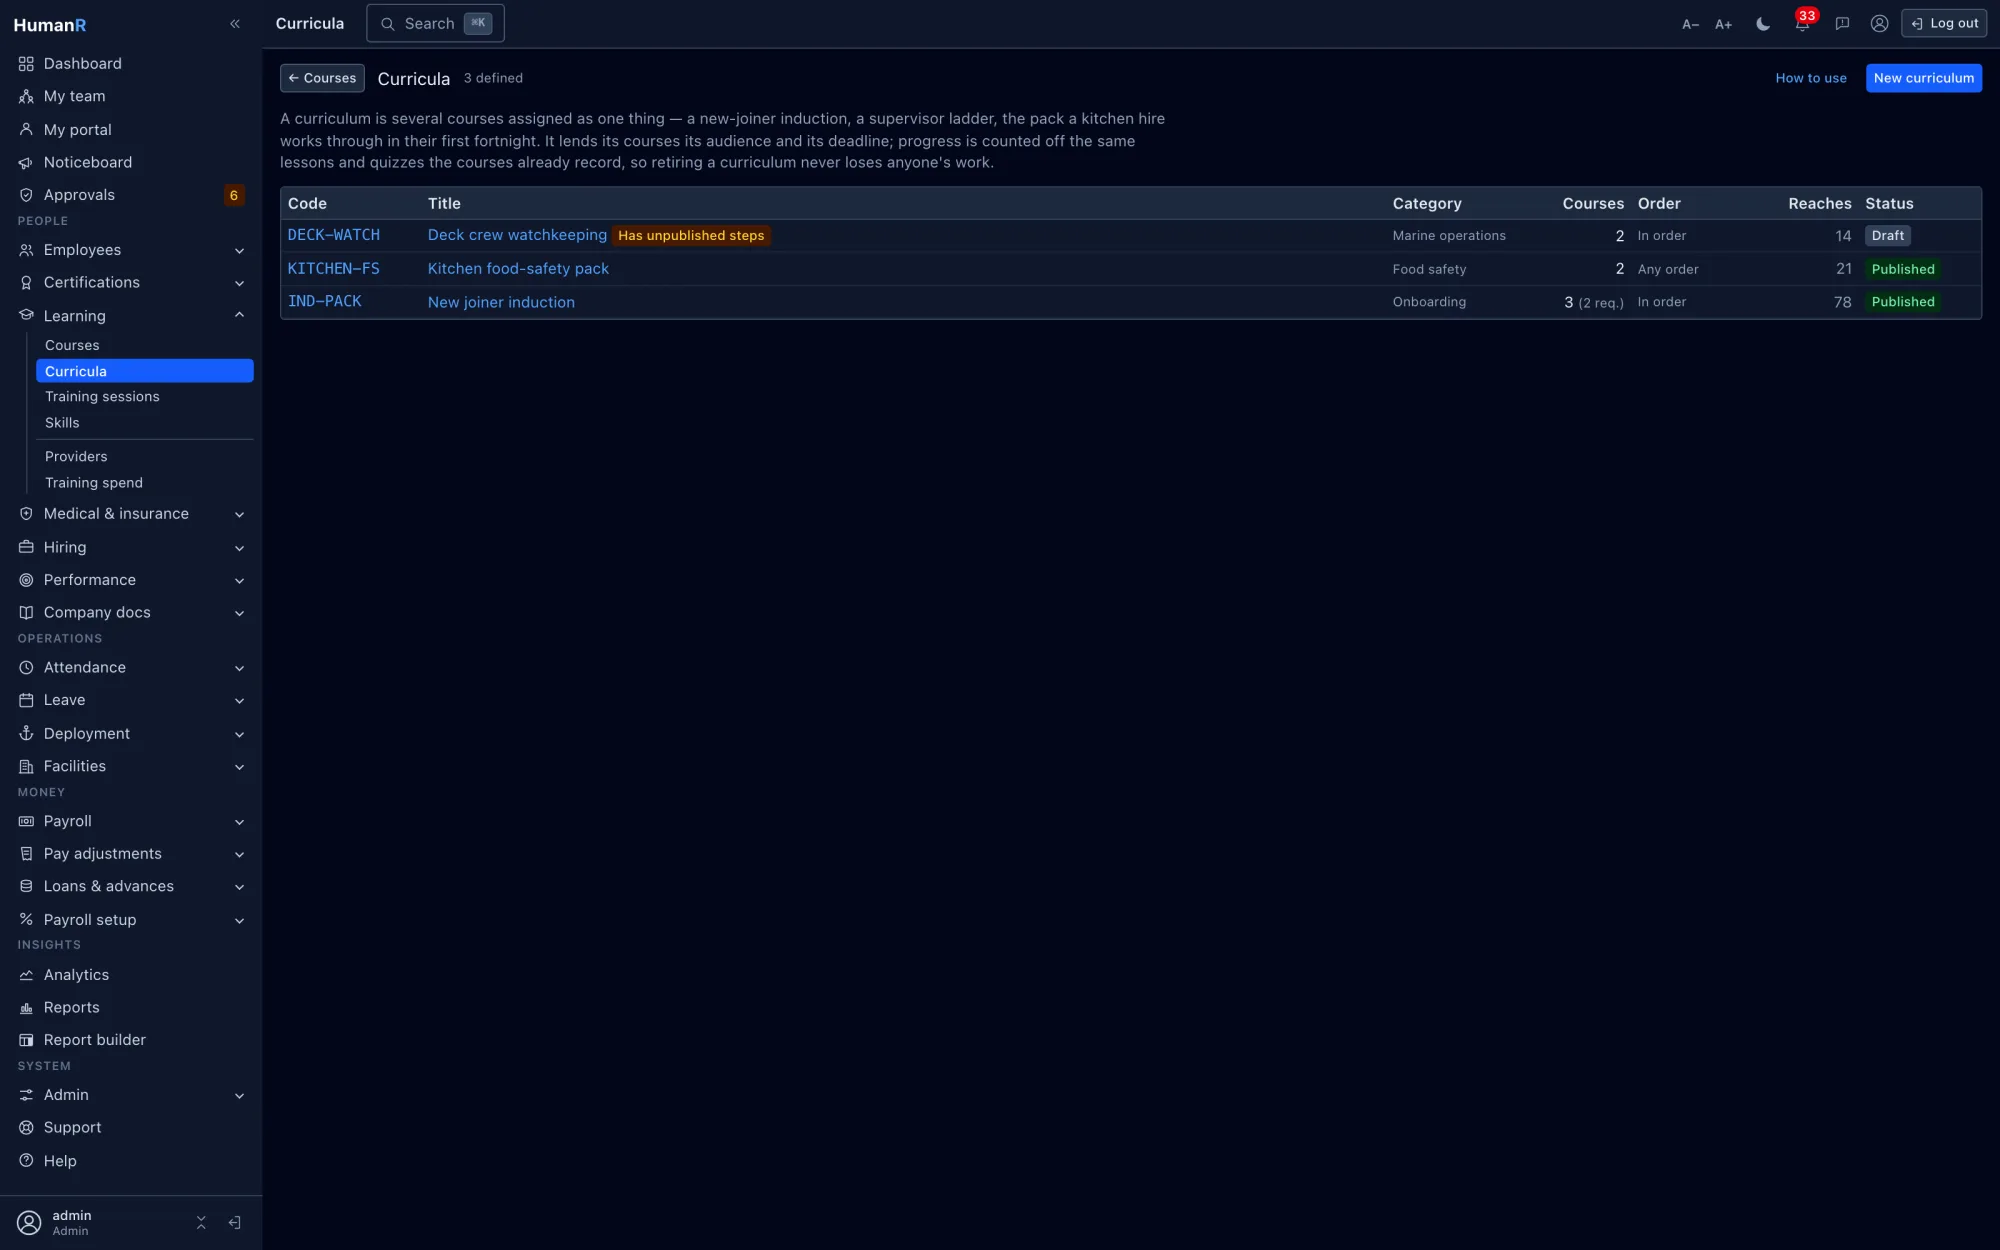
Task: Expand the Deployment section
Action: coord(131,734)
